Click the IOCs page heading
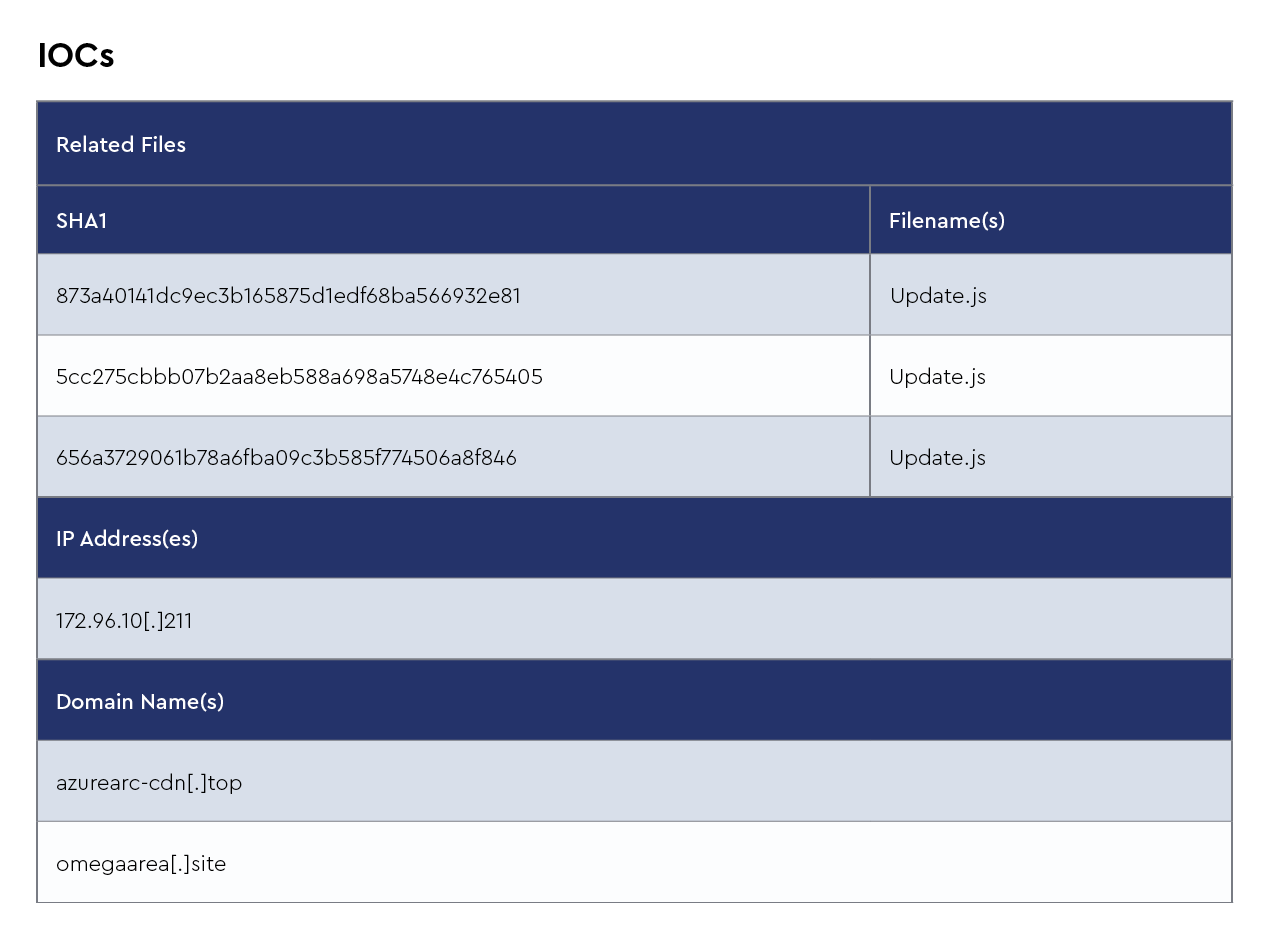Image resolution: width=1270 pixels, height=943 pixels. (76, 56)
